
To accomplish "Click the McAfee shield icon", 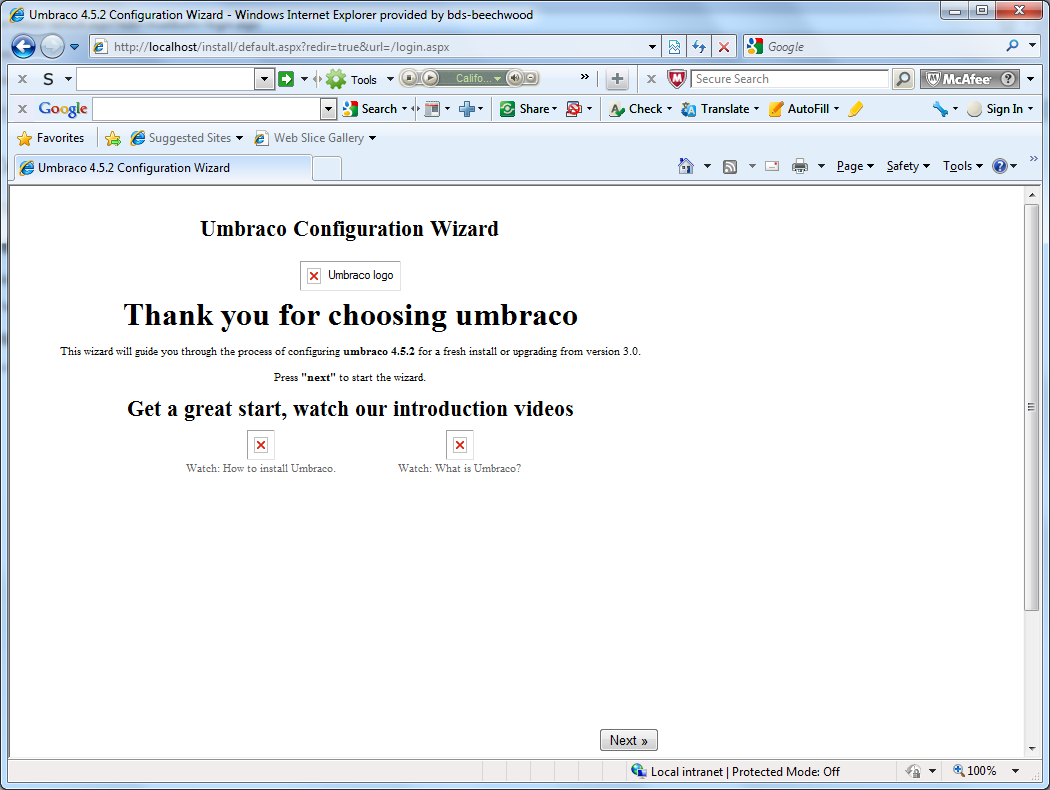I will pos(677,79).
